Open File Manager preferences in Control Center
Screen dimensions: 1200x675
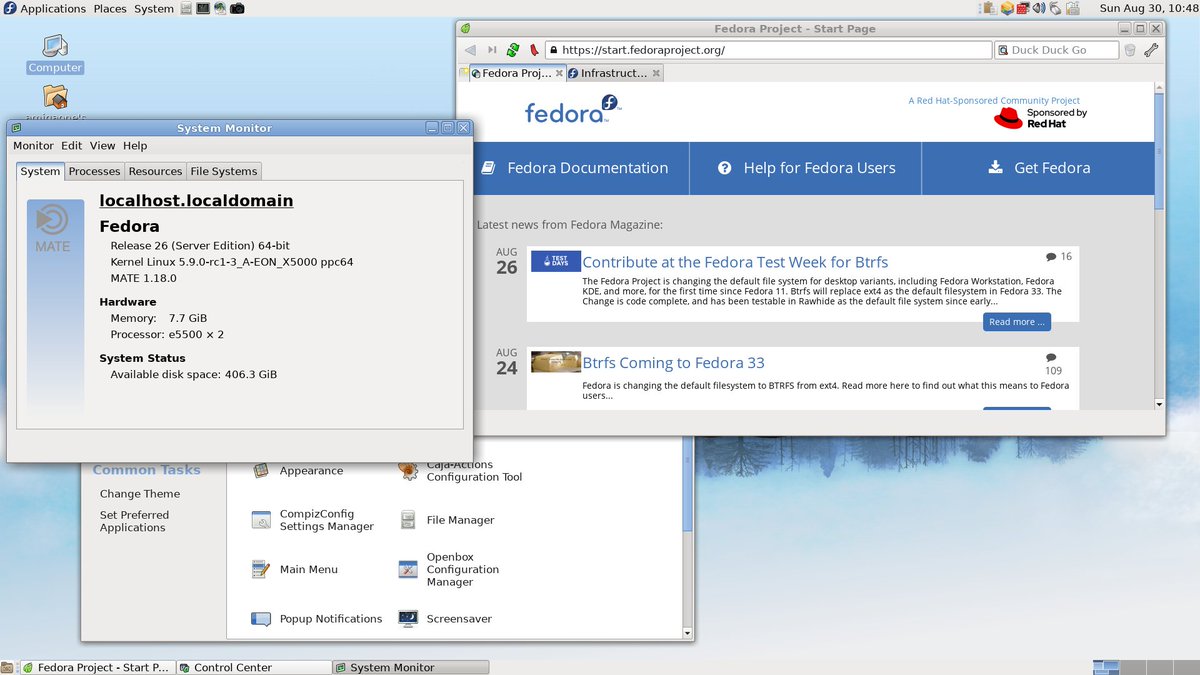coord(408,520)
